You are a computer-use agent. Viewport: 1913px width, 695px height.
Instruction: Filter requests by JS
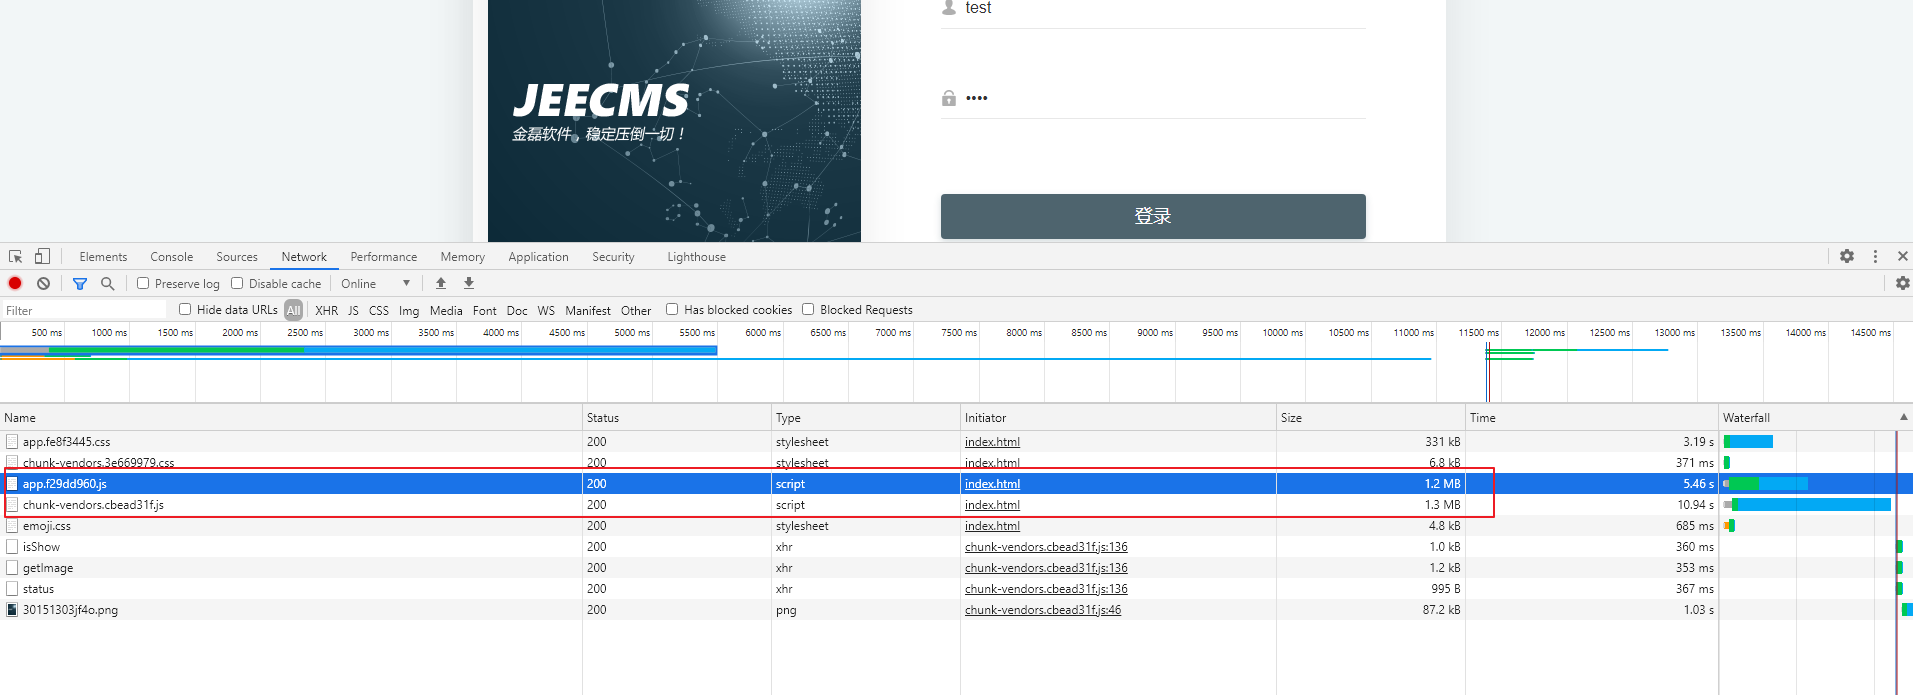tap(353, 311)
